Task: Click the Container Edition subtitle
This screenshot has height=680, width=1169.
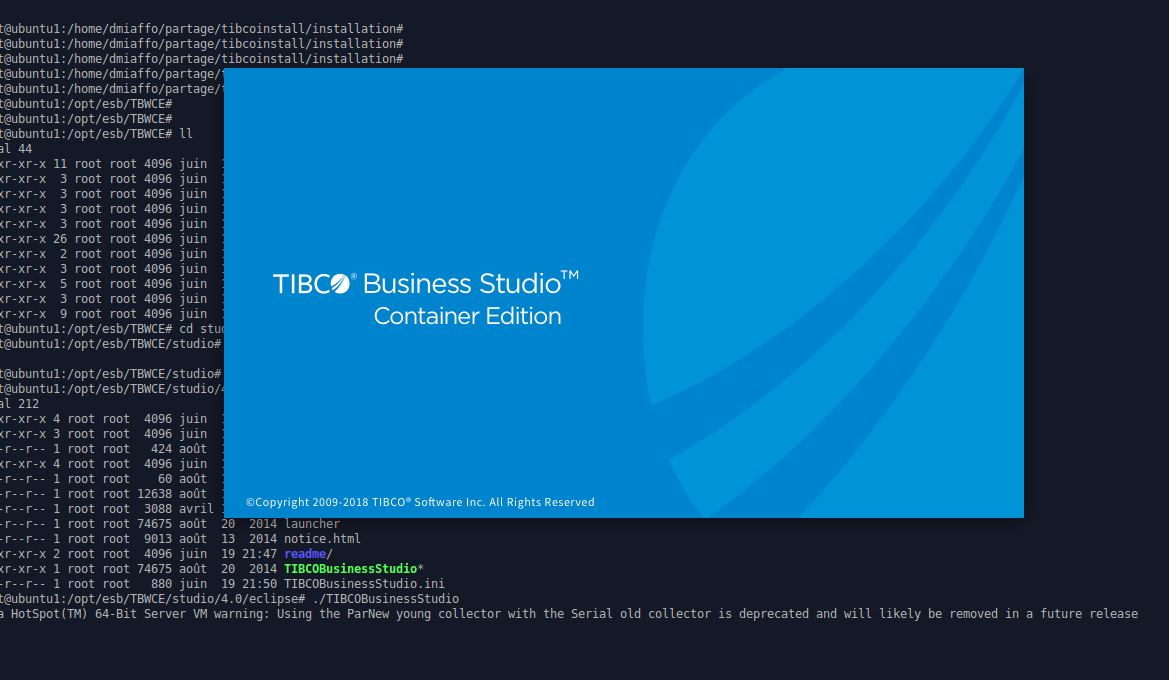Action: [466, 316]
